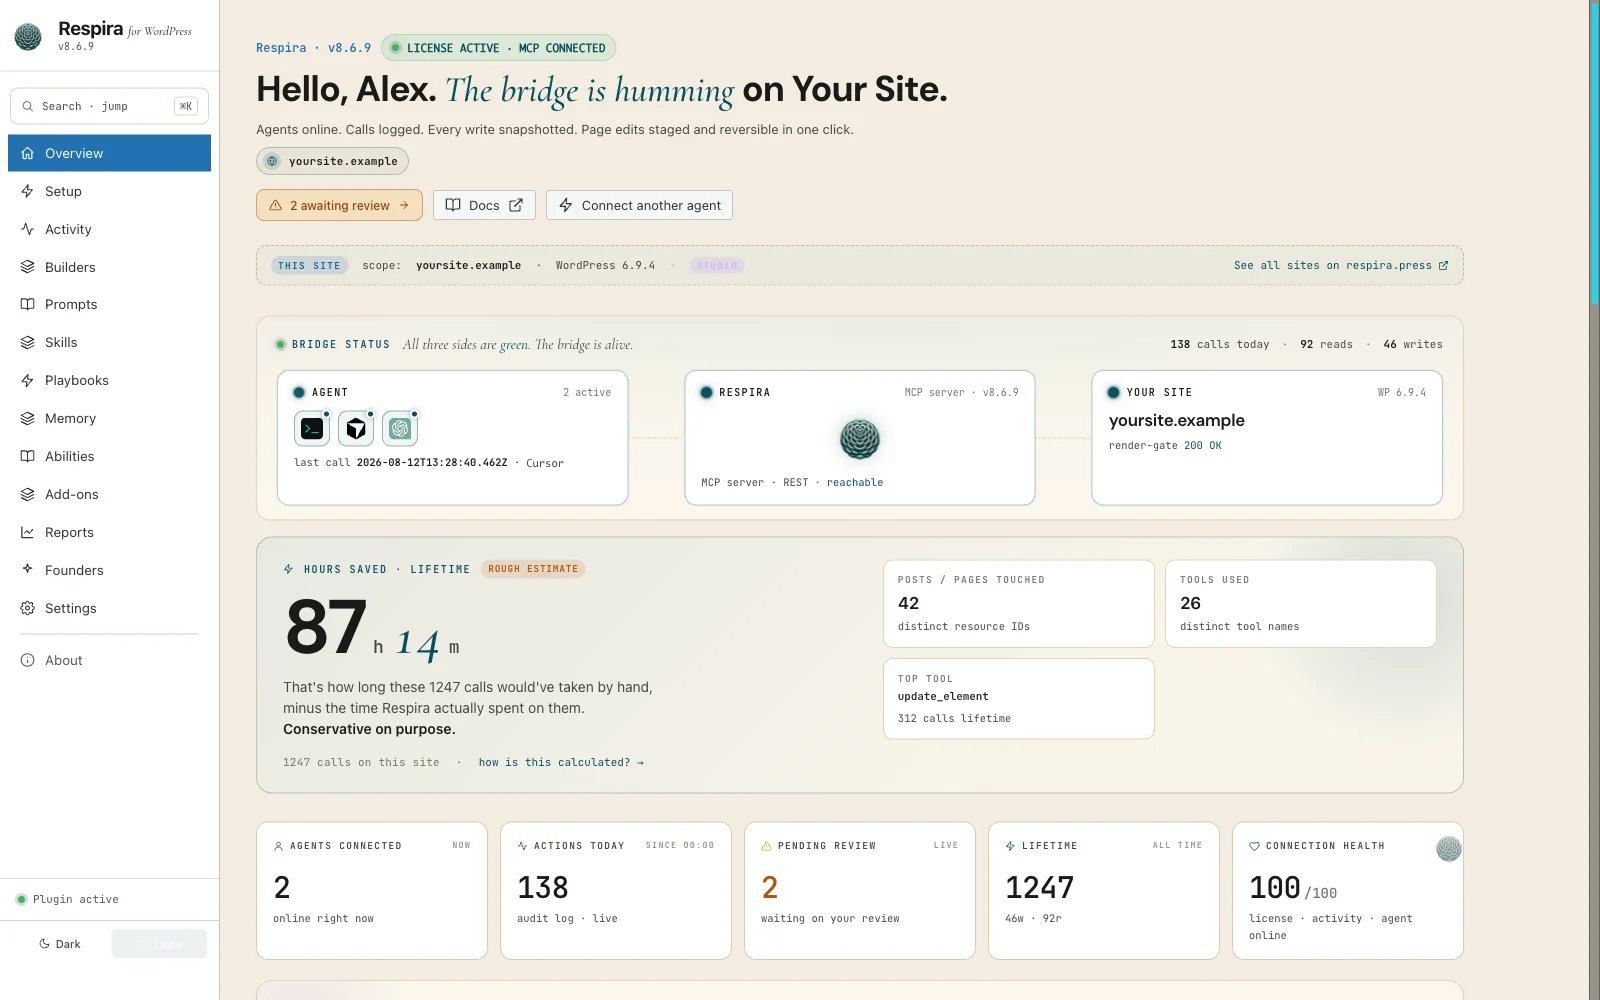Click the 1247 calls on this site text
The height and width of the screenshot is (1000, 1600).
click(361, 762)
